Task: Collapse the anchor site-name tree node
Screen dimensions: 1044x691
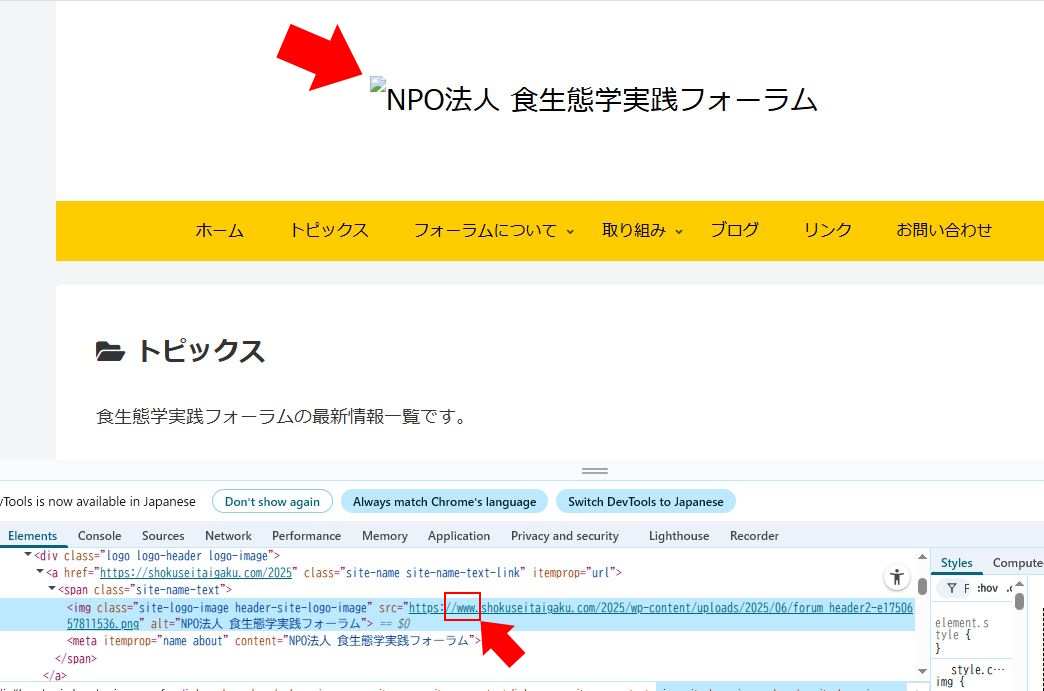Action: pyautogui.click(x=41, y=572)
